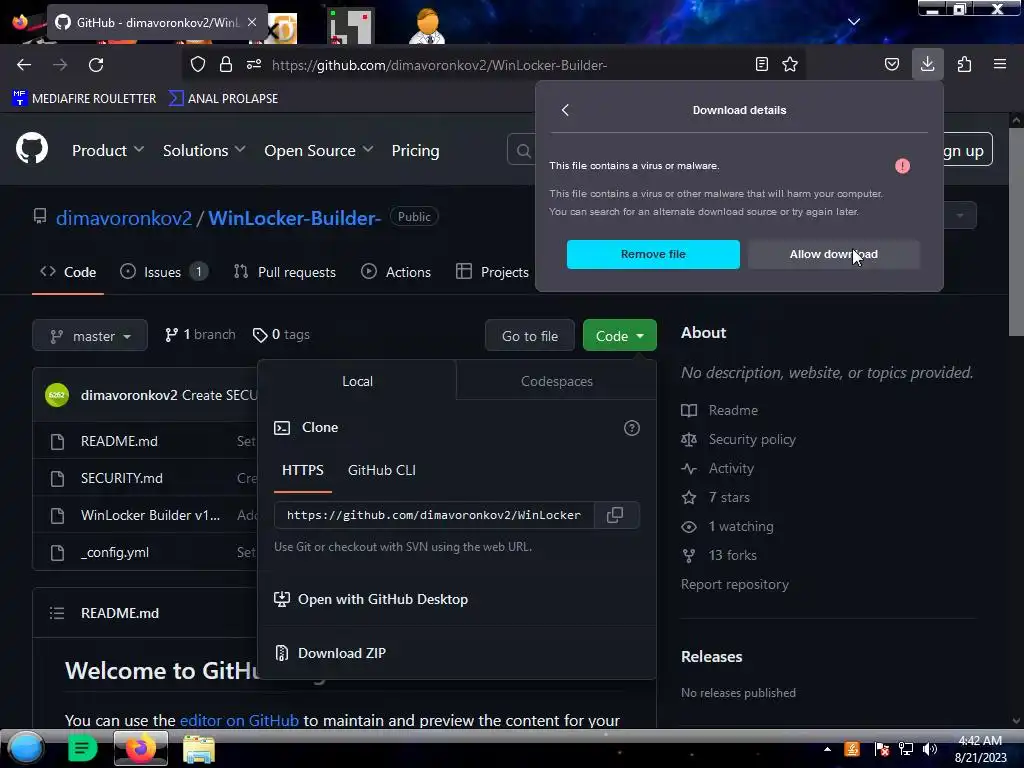Screen dimensions: 1024x768
Task: Click the GitHub octocat logo
Action: click(32, 148)
